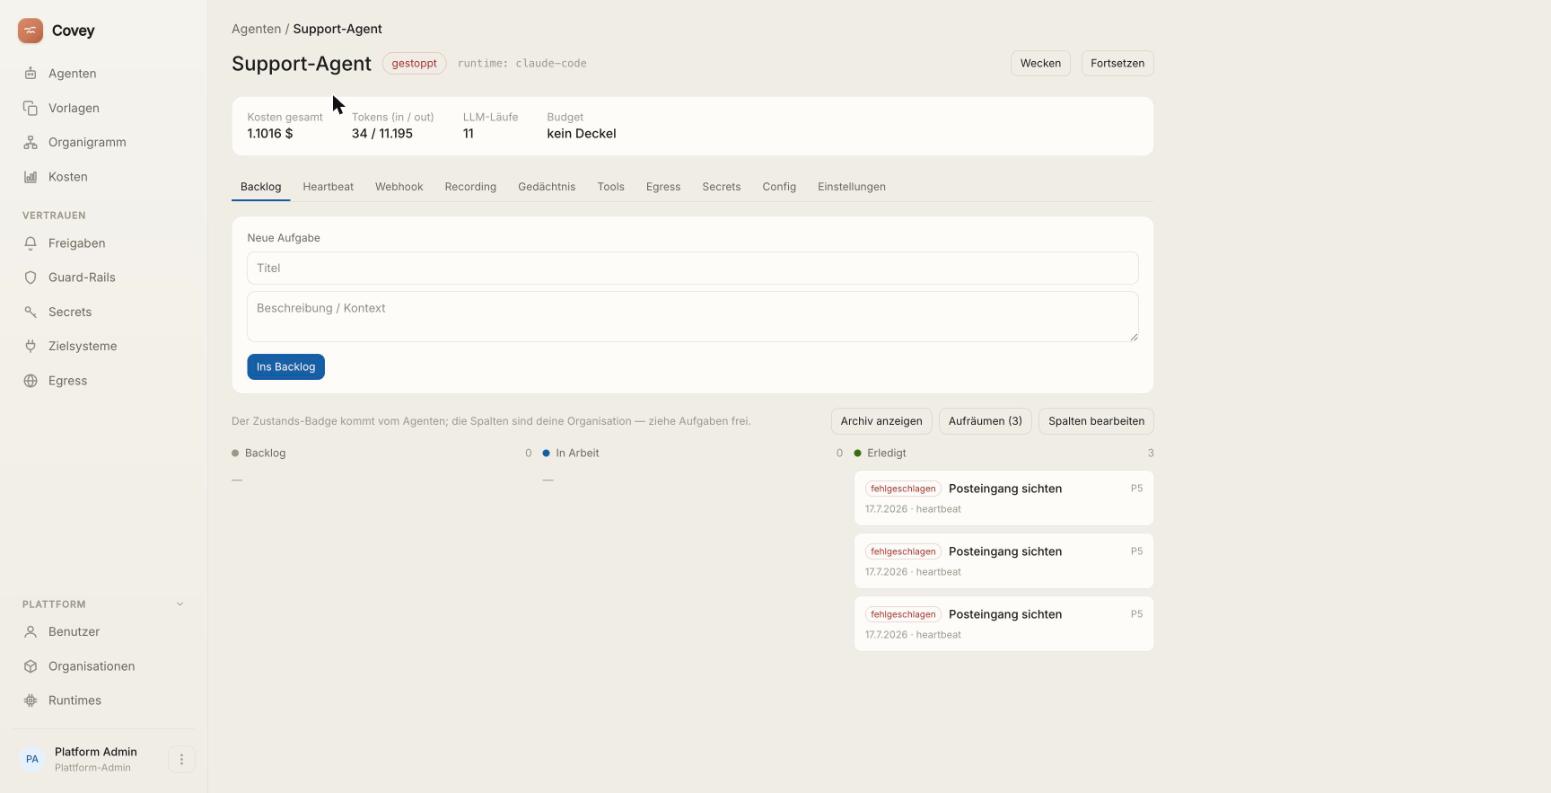Click the LLM-Läufe value 11
The image size is (1551, 793).
(x=468, y=134)
